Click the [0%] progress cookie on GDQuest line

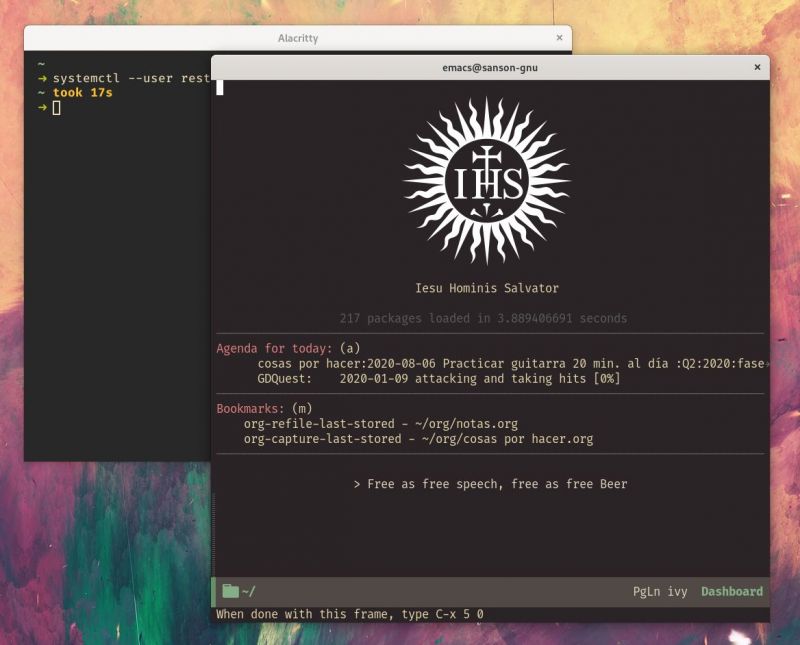coord(607,379)
